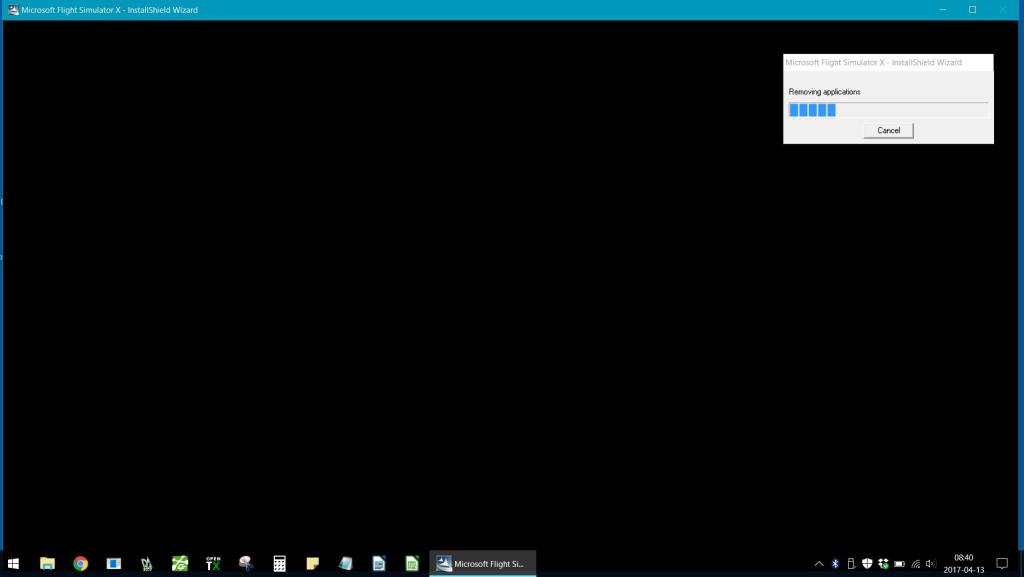Launch OpenTX from the taskbar
The width and height of the screenshot is (1024, 577).
click(213, 563)
